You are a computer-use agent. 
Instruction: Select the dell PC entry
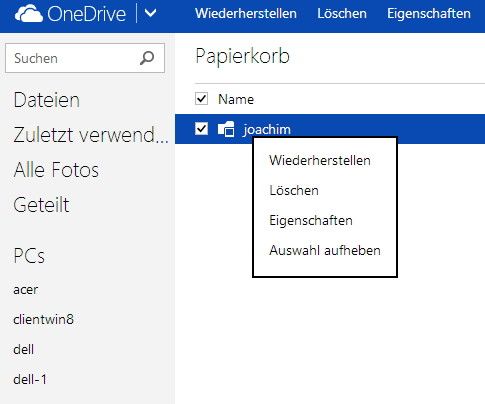[x=23, y=349]
